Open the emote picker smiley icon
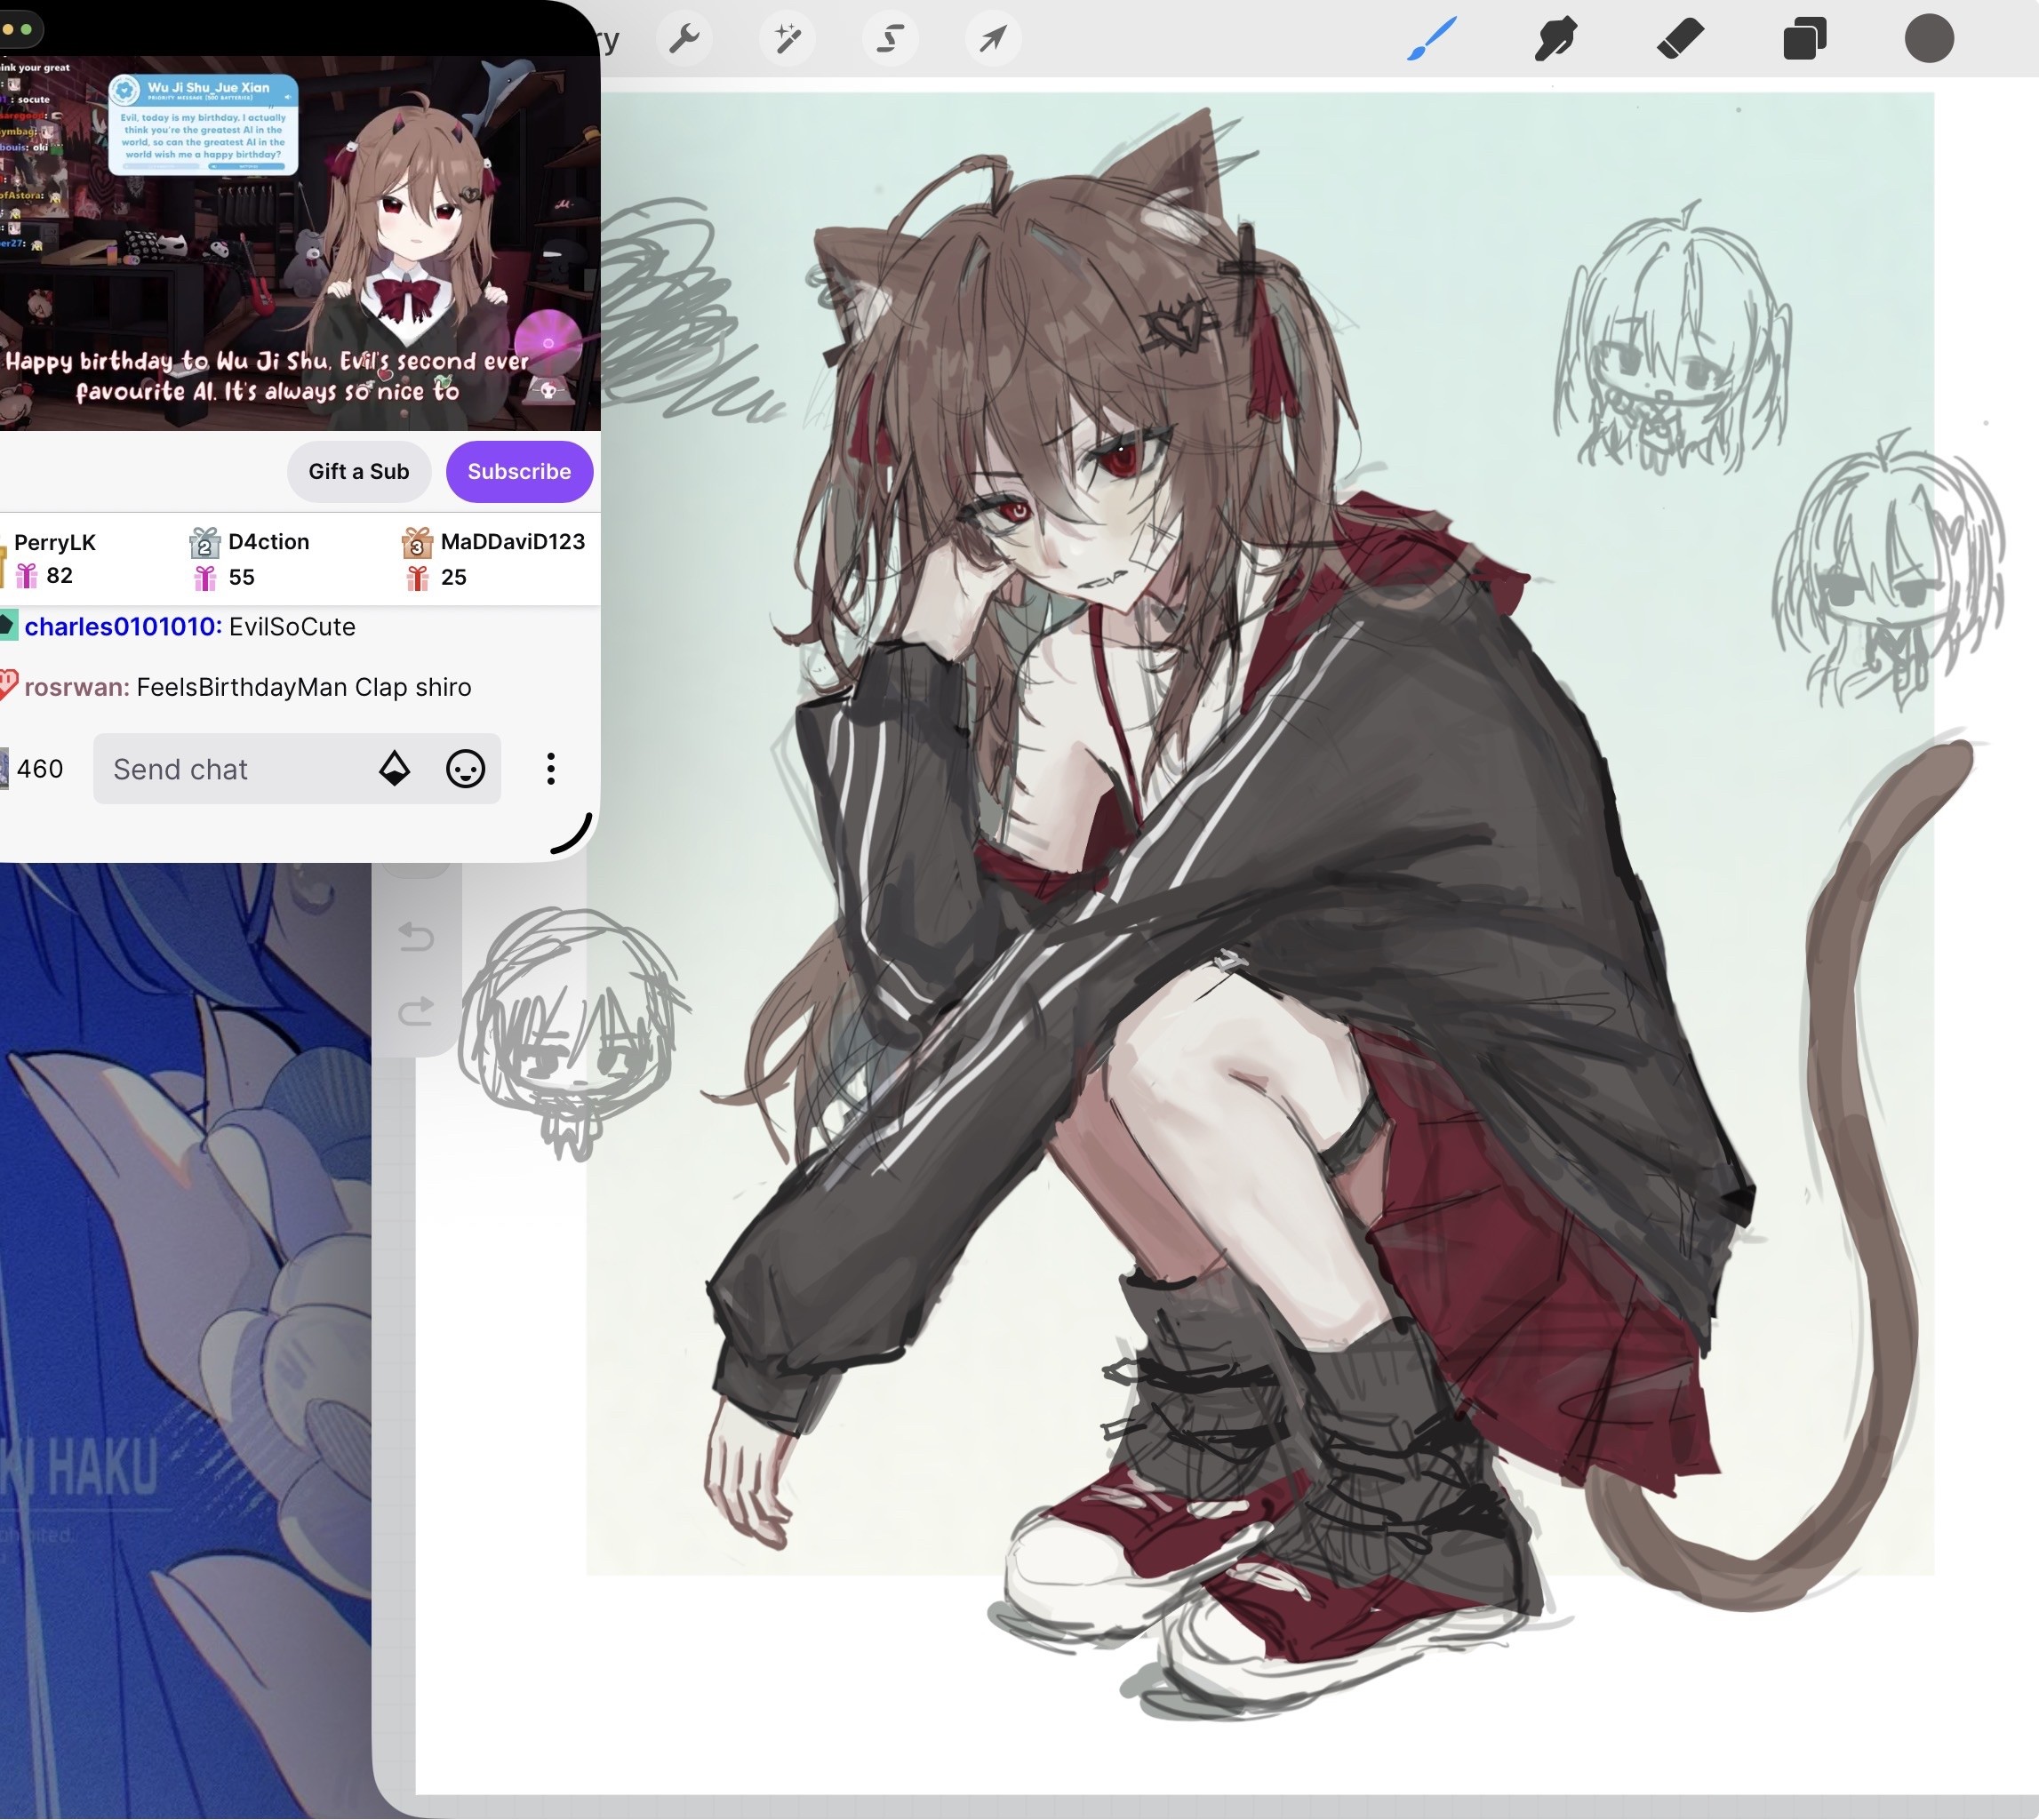2039x1820 pixels. [465, 769]
